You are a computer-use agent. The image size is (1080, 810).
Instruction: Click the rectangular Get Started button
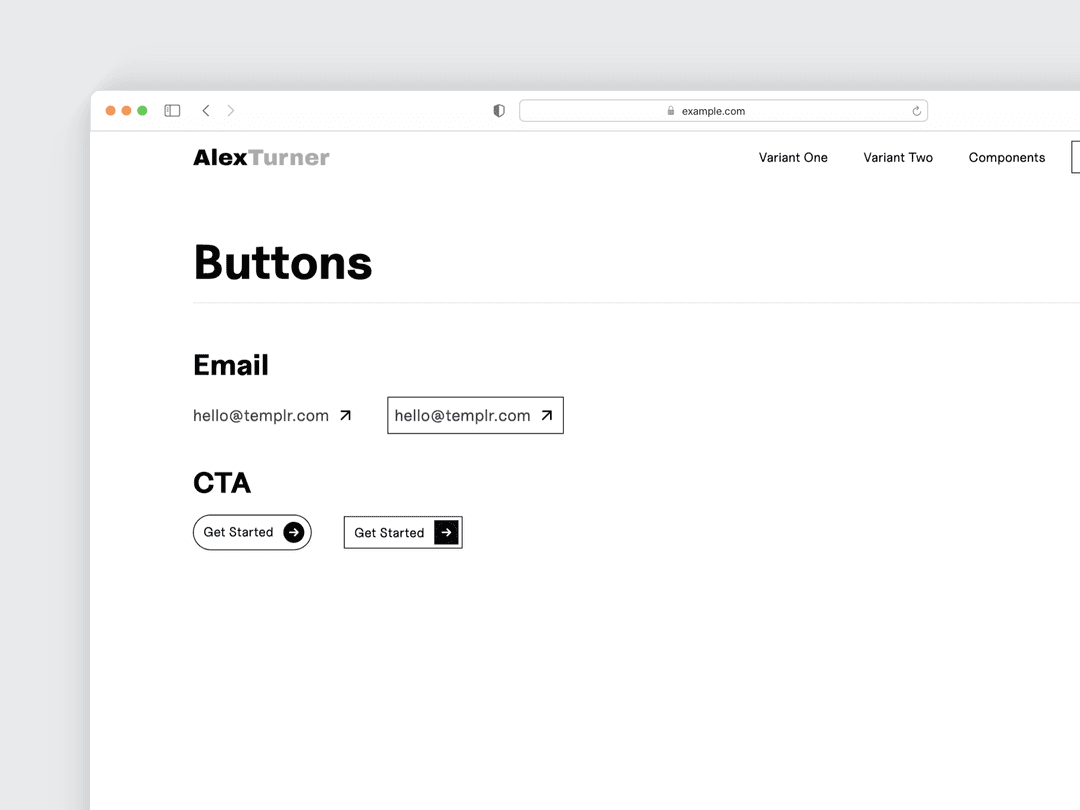click(402, 532)
